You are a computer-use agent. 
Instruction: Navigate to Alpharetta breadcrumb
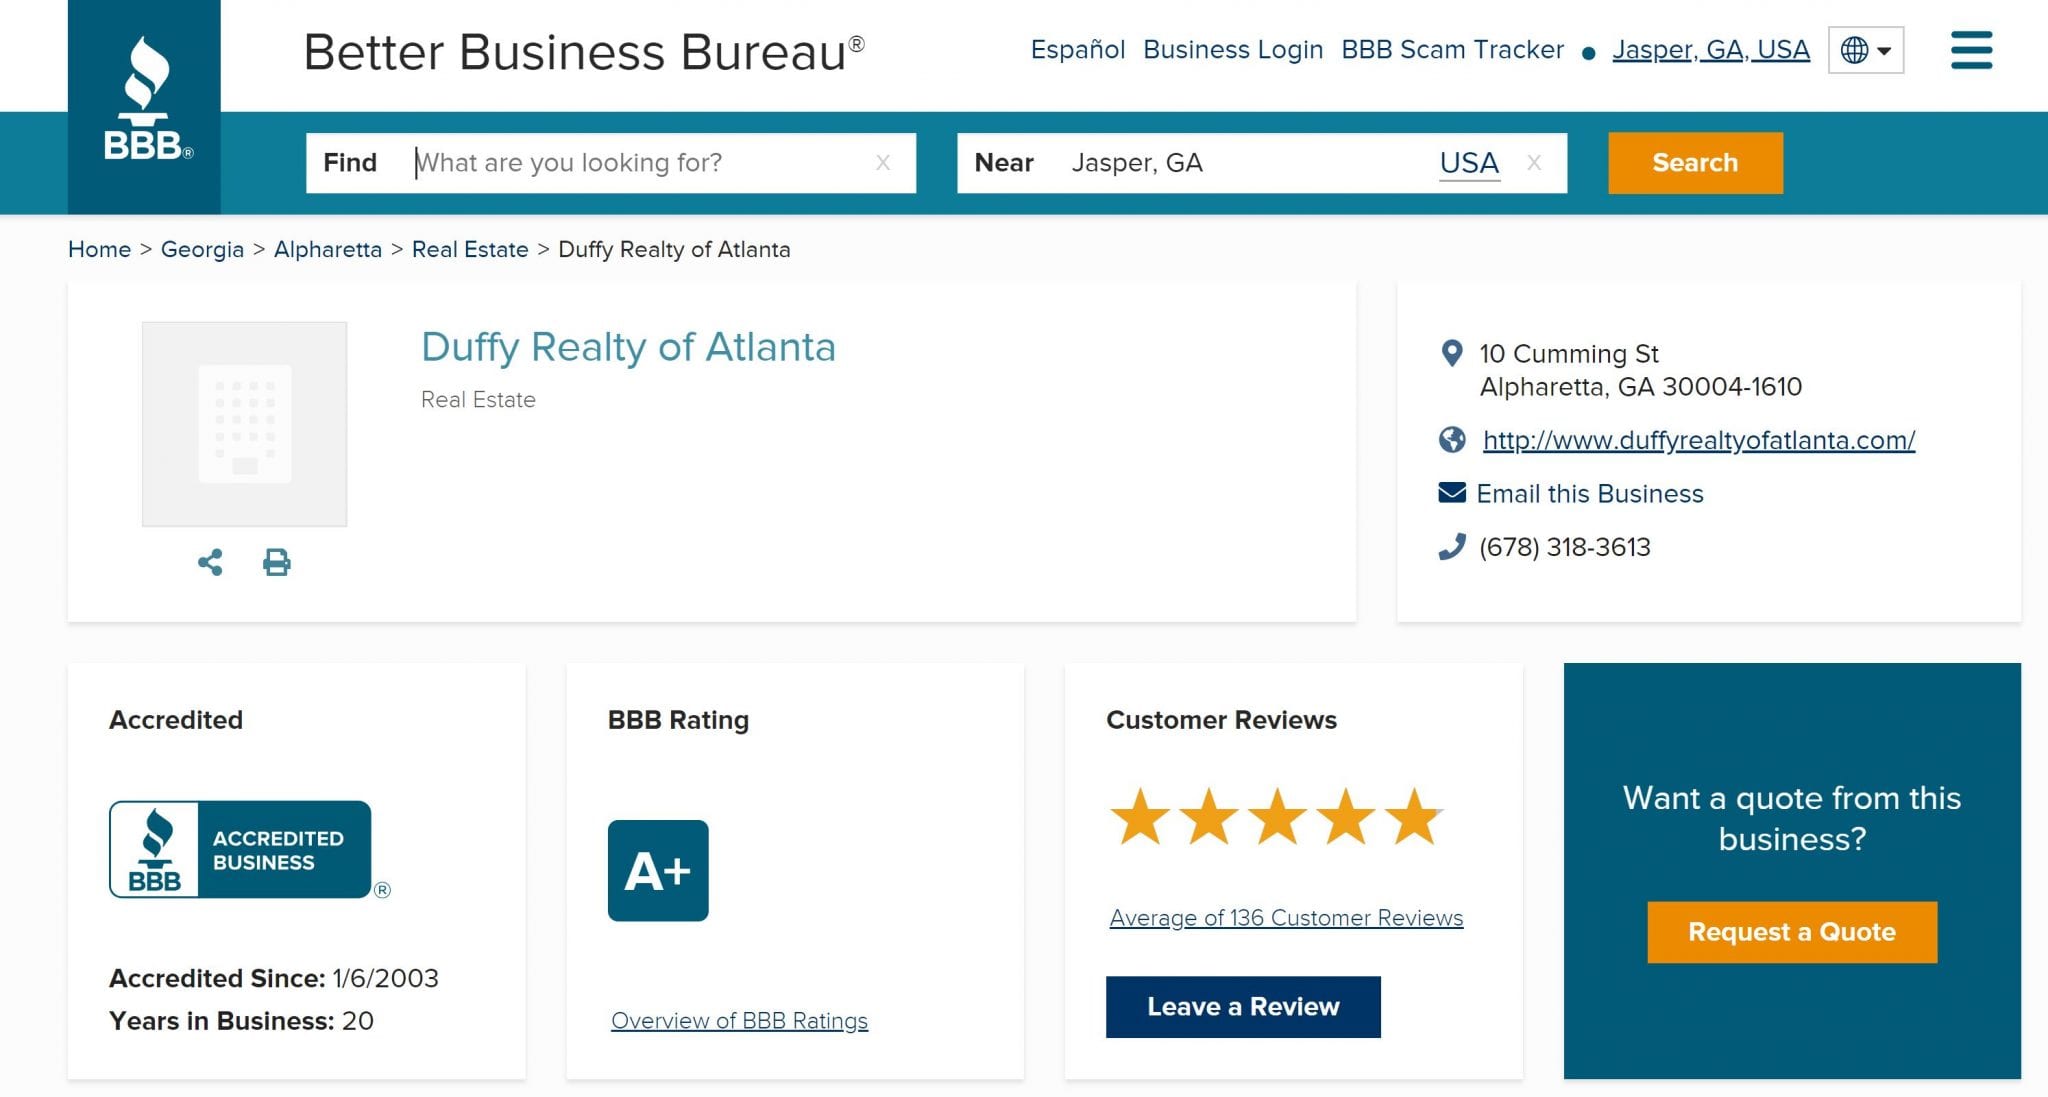pos(327,249)
